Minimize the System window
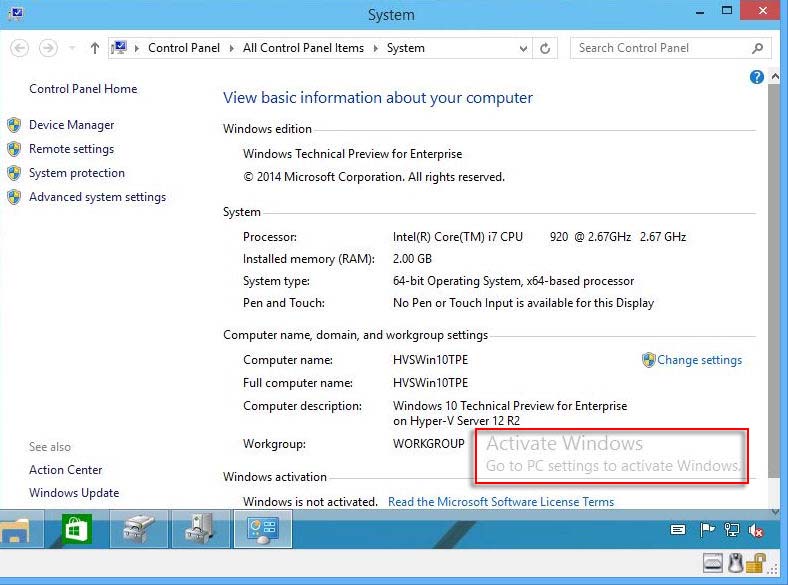 coord(700,11)
